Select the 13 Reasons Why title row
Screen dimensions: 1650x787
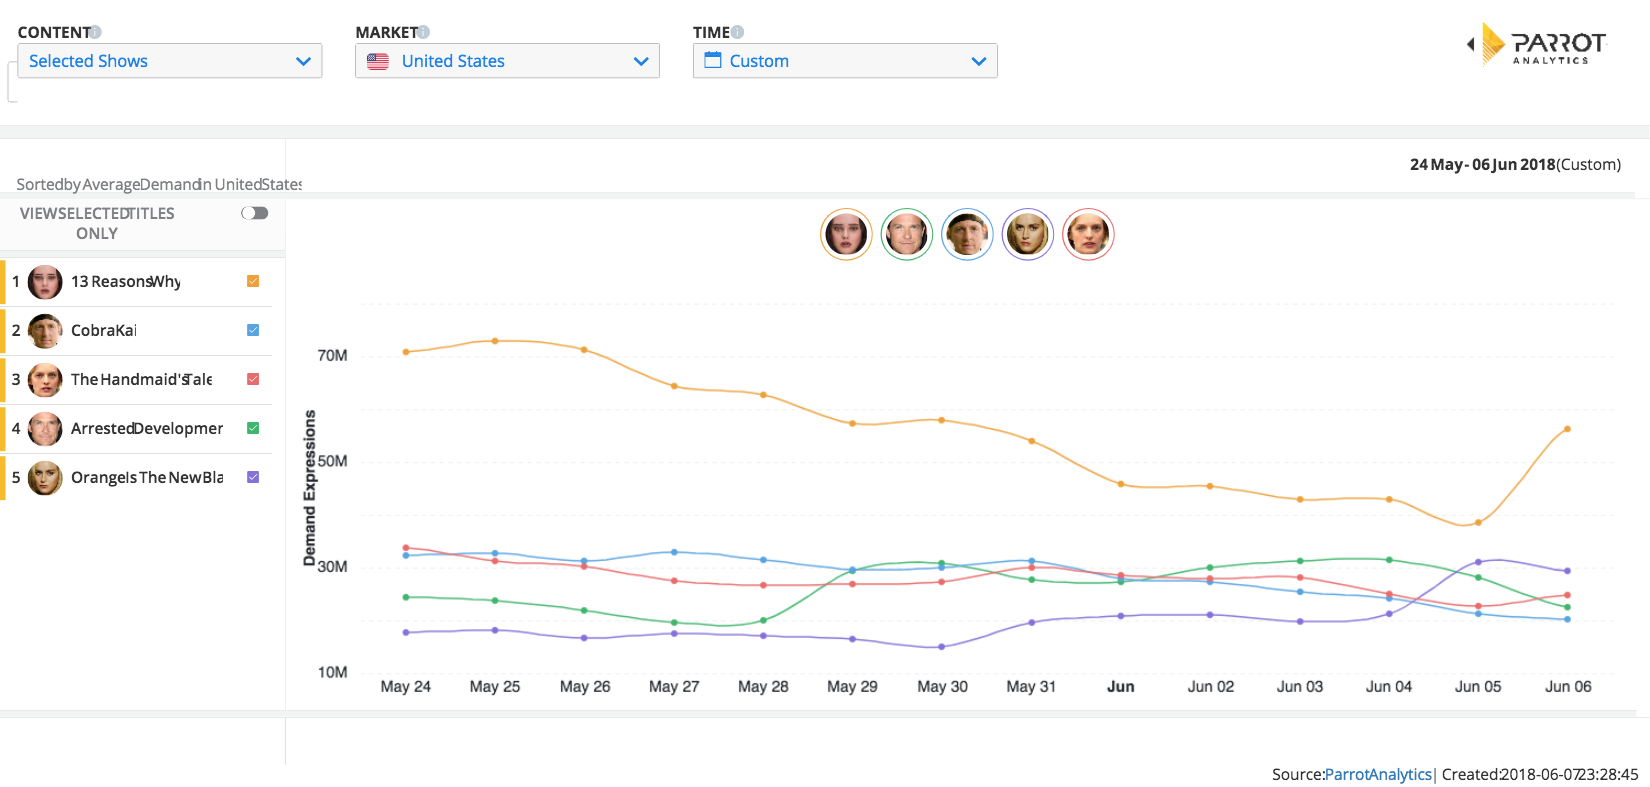(x=138, y=282)
